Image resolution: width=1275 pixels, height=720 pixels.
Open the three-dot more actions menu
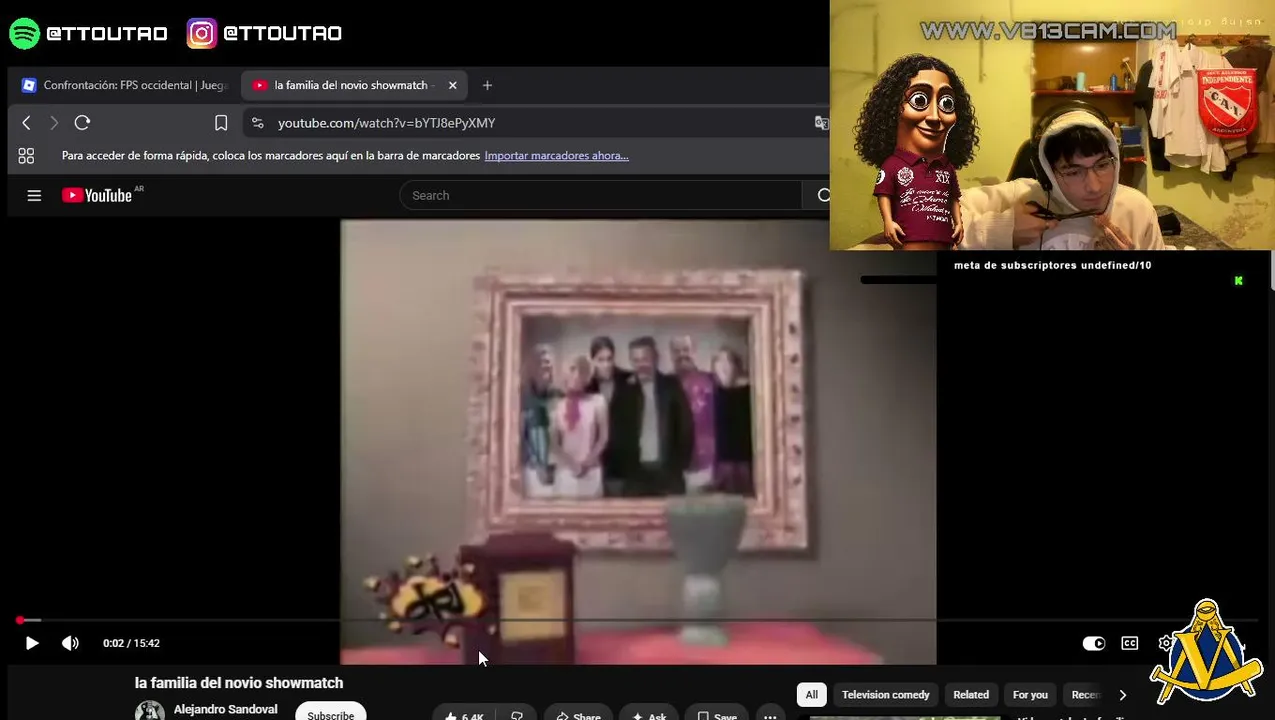770,716
